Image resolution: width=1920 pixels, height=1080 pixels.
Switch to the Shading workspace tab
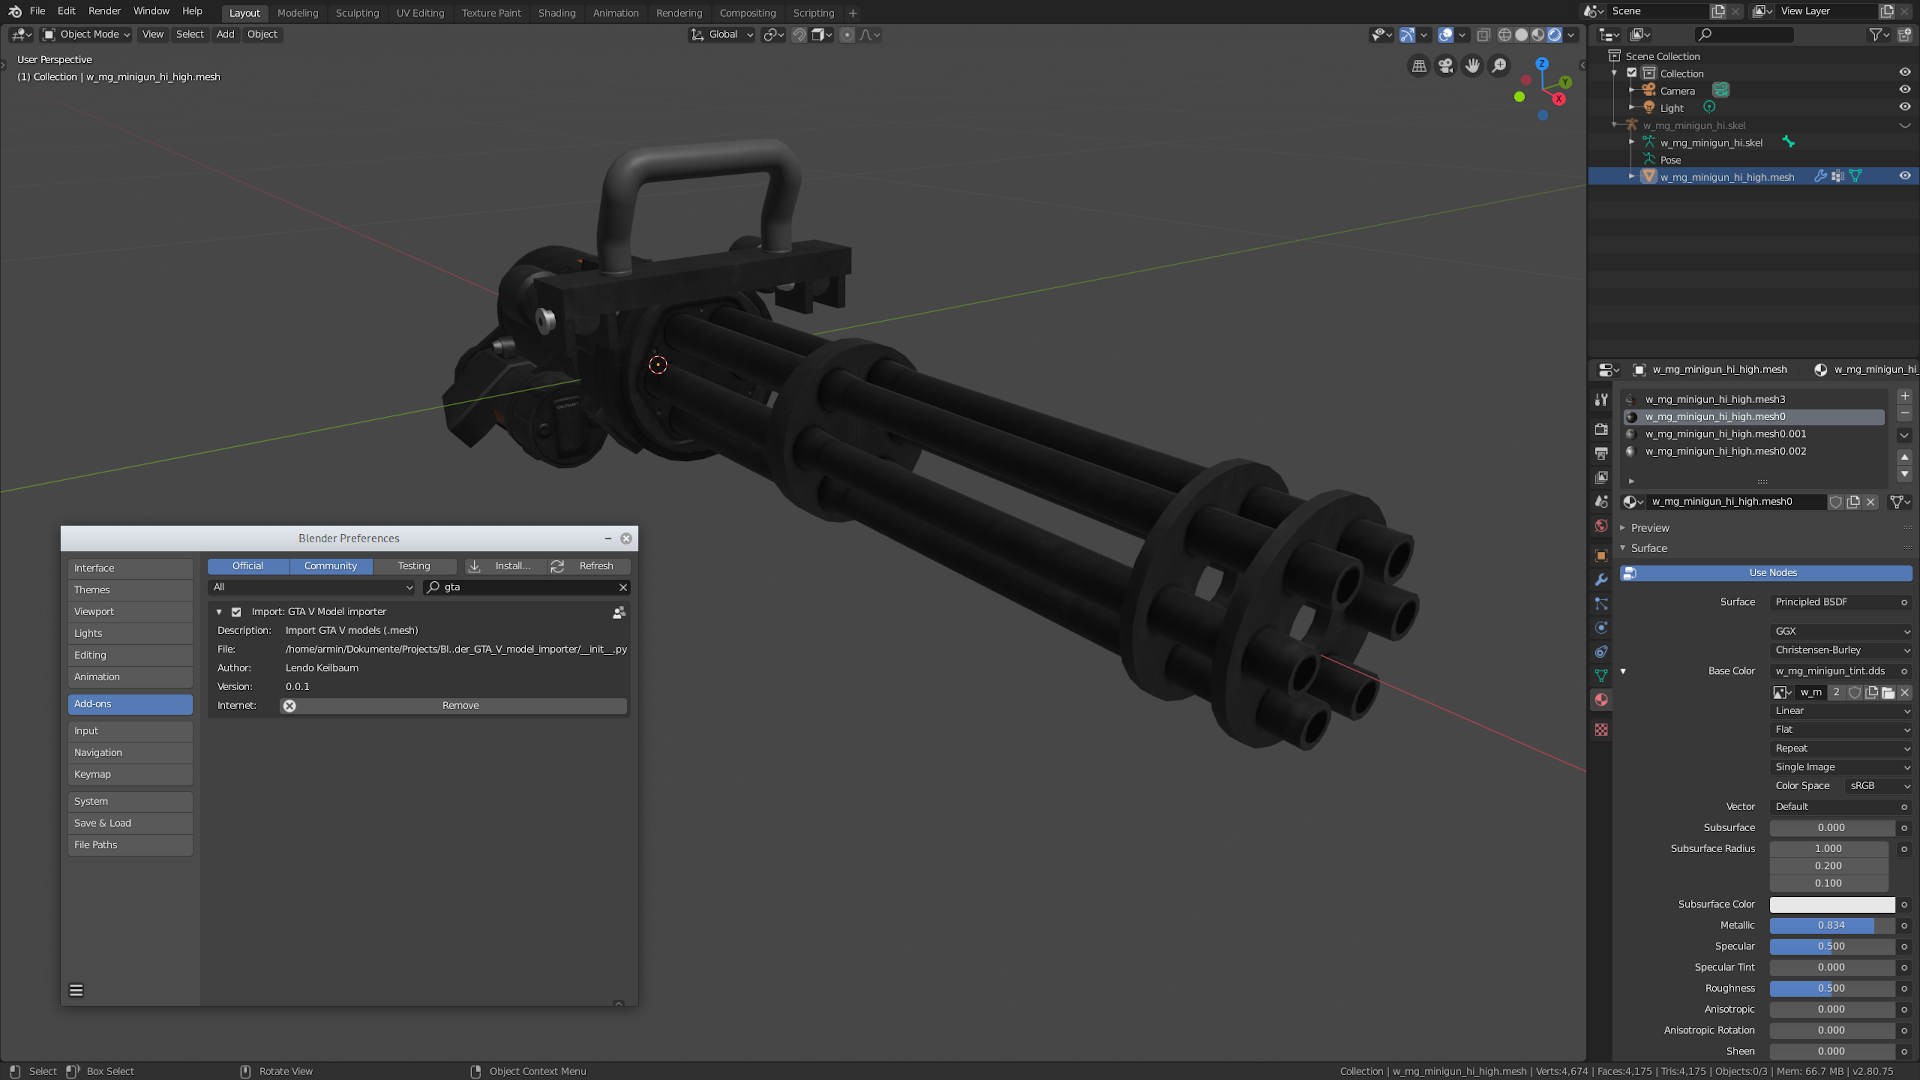pyautogui.click(x=556, y=13)
